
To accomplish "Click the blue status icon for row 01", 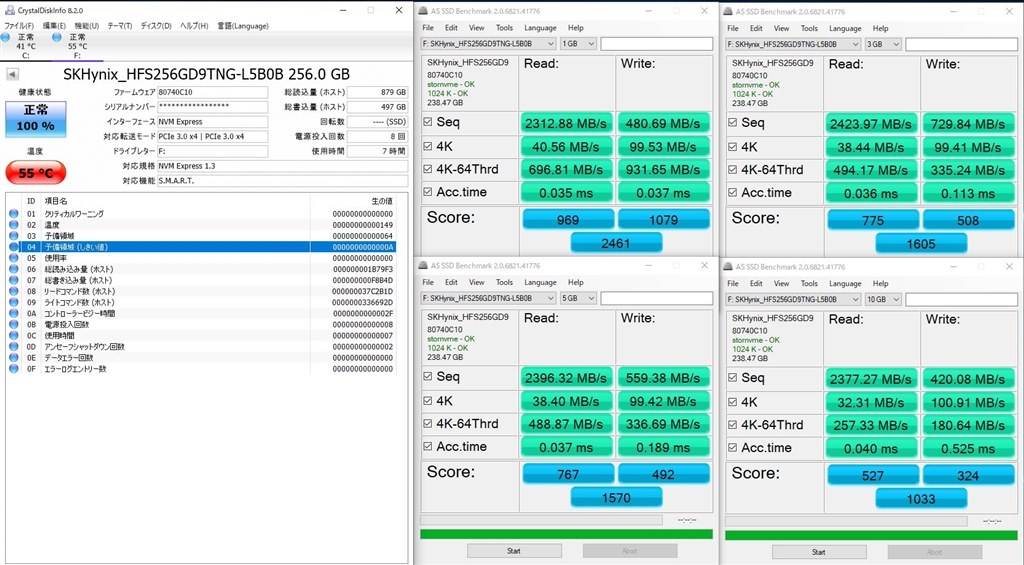I will (14, 214).
